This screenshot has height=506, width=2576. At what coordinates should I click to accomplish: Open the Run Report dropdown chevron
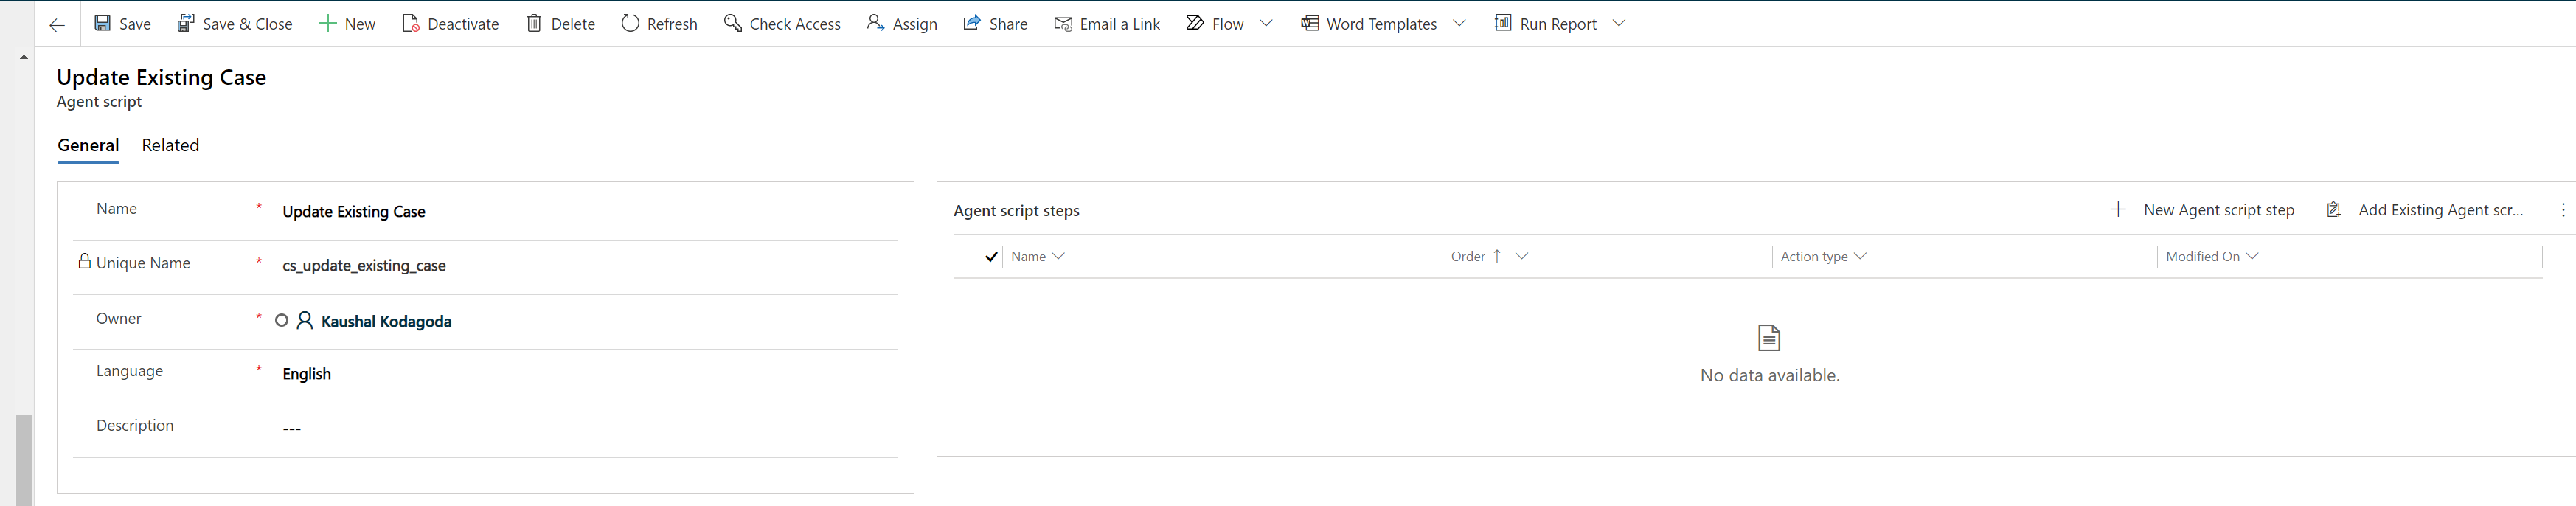coord(1619,24)
